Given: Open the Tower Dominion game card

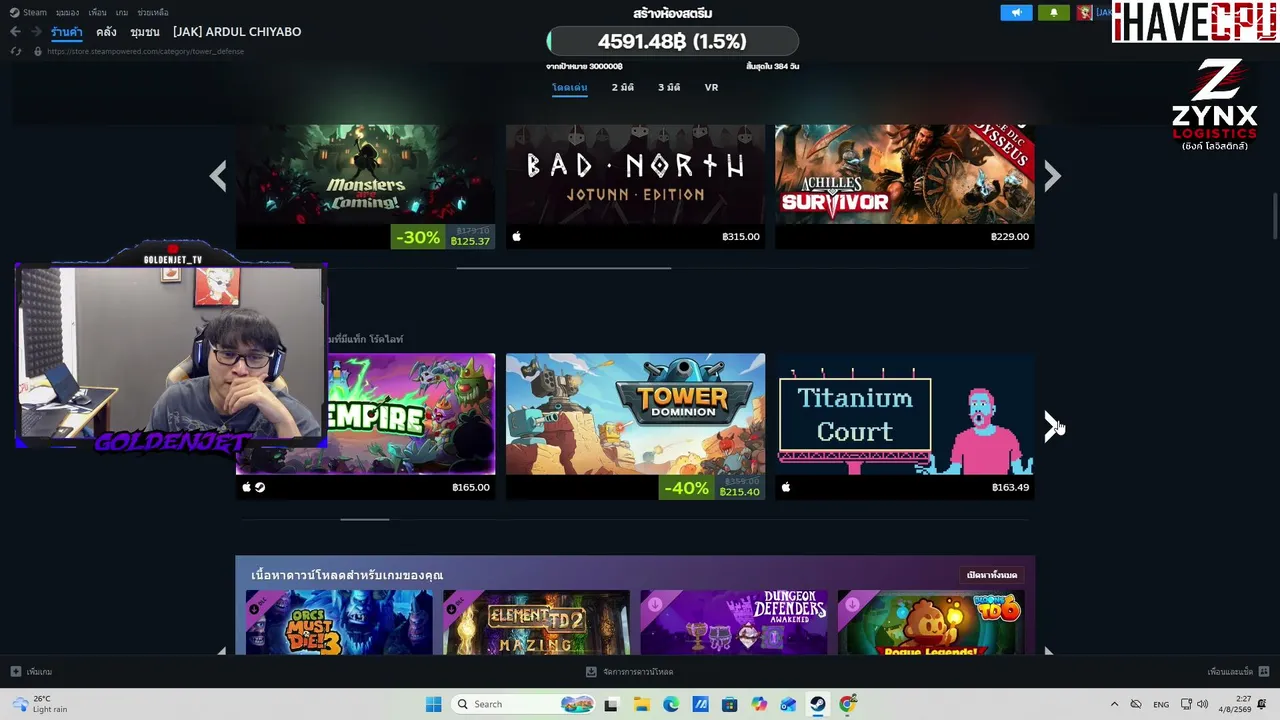Looking at the screenshot, I should click(635, 426).
